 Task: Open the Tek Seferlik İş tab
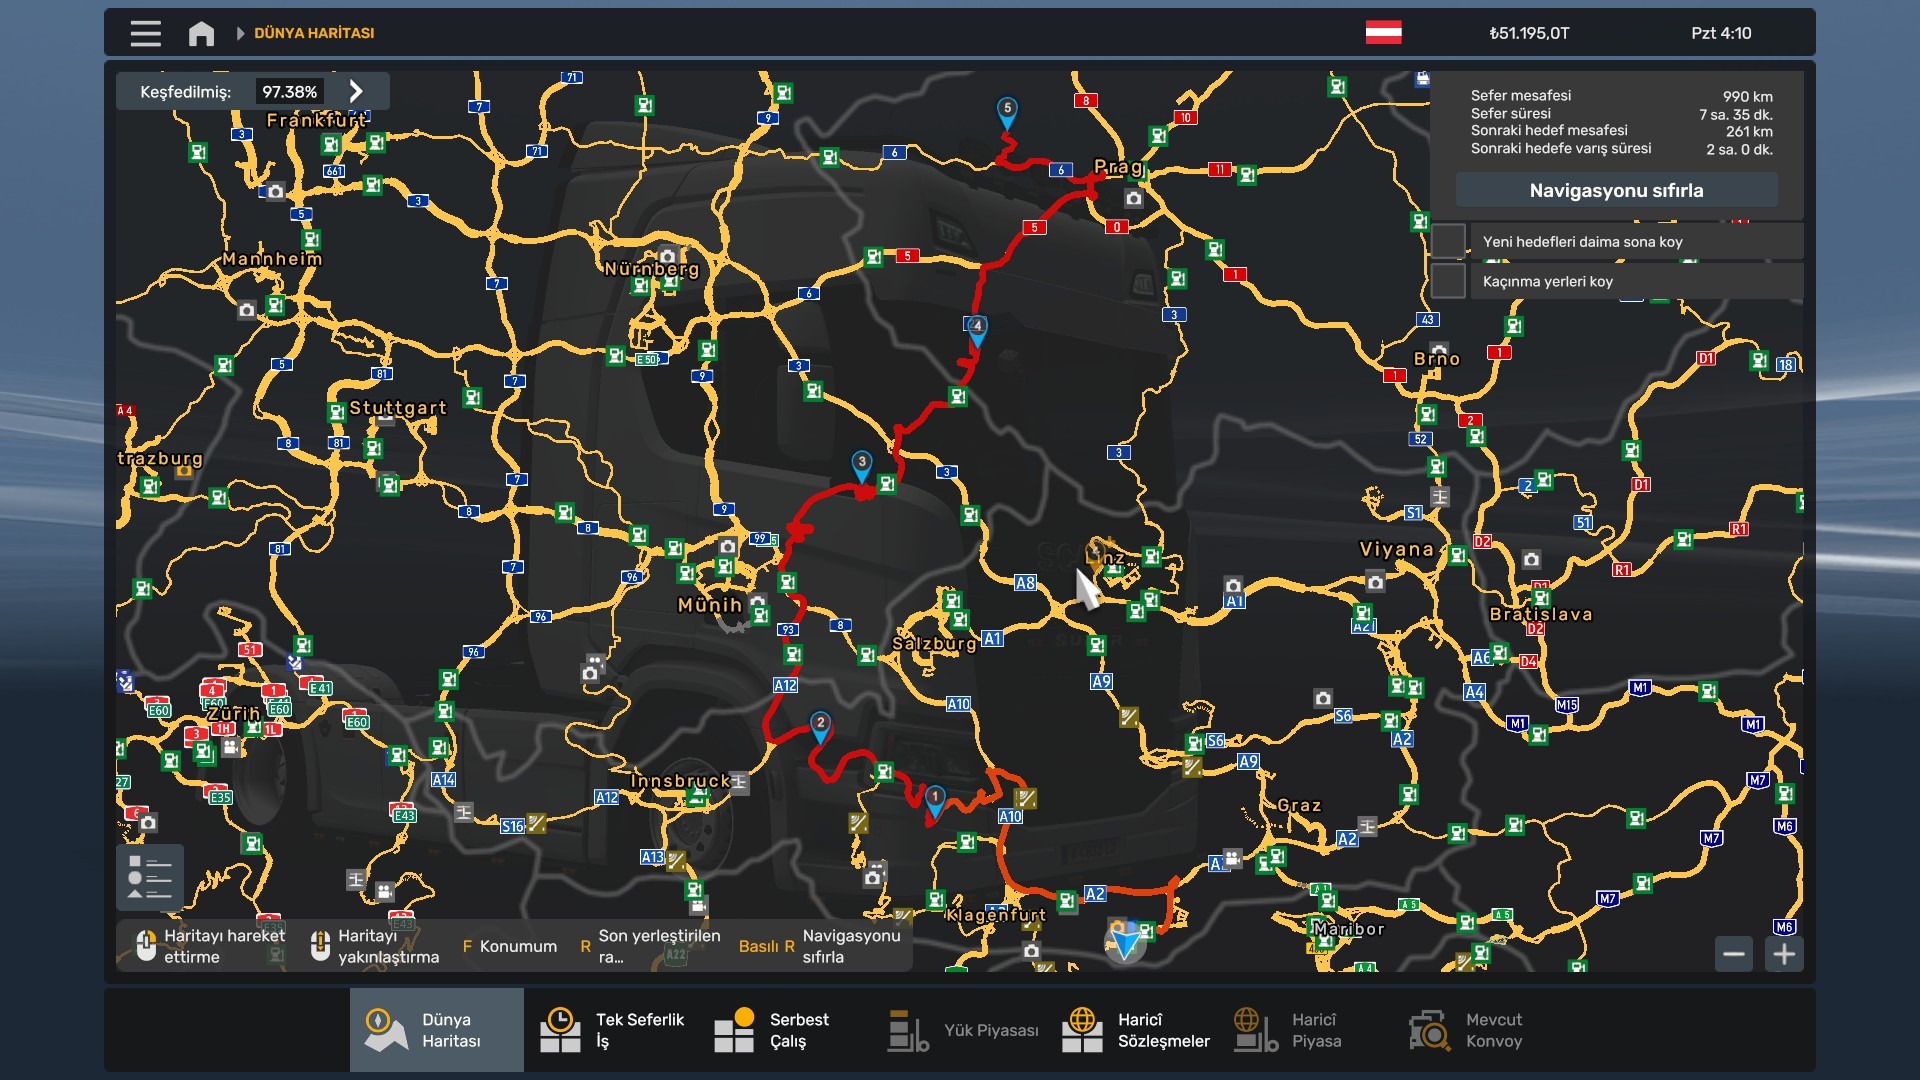point(611,1030)
